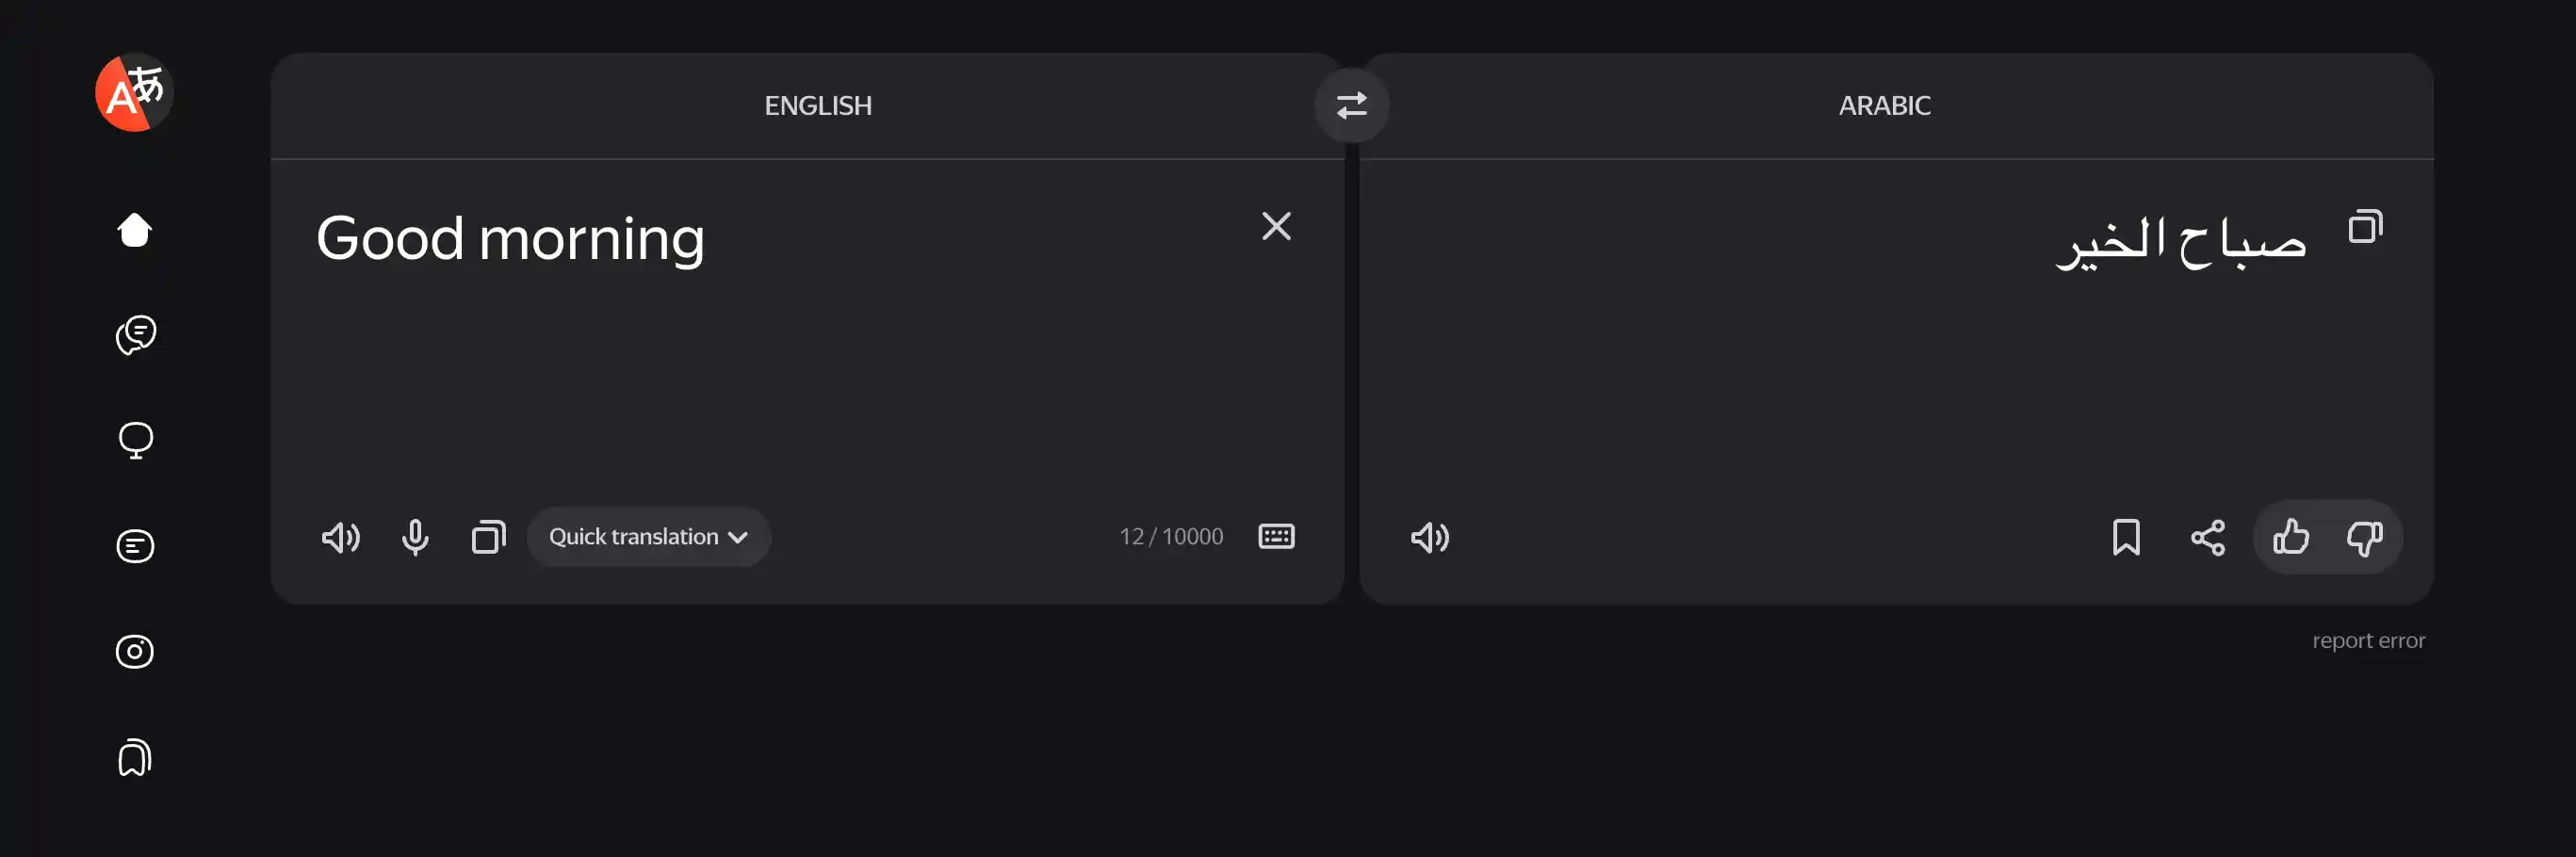Open the document translation section
Screen dimensions: 2576x857
134,546
